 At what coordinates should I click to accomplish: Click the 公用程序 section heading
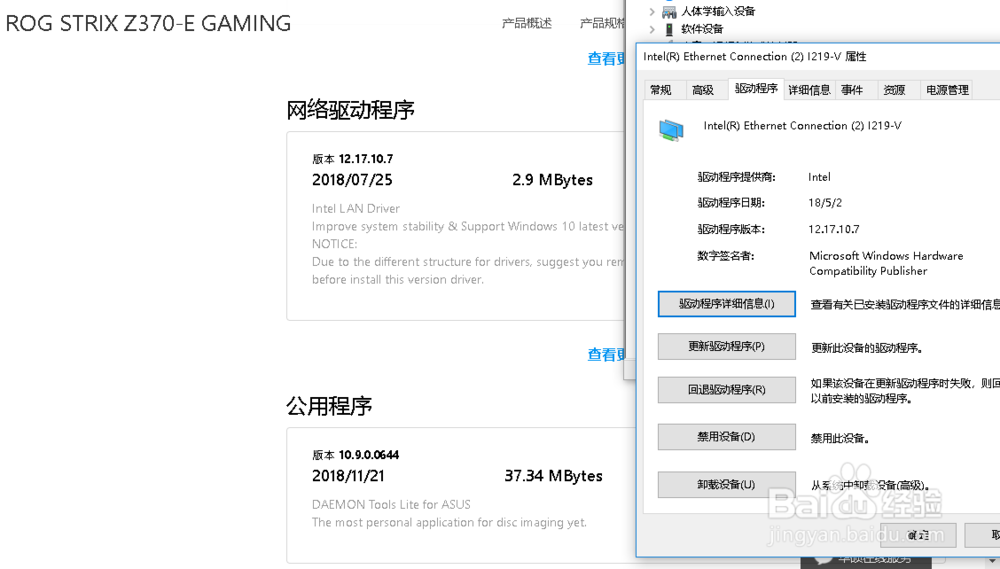328,406
